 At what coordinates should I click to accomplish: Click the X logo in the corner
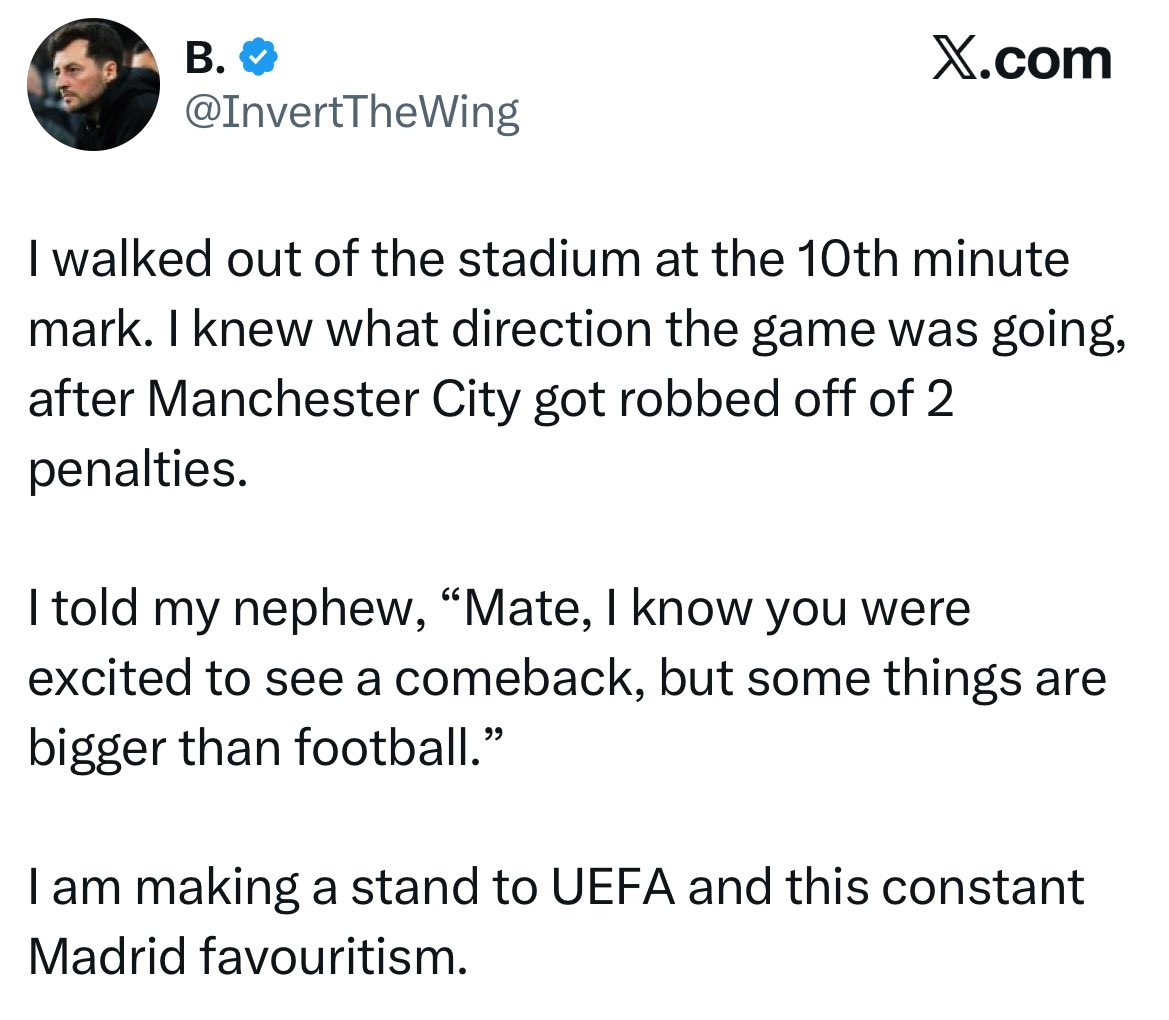tap(961, 60)
